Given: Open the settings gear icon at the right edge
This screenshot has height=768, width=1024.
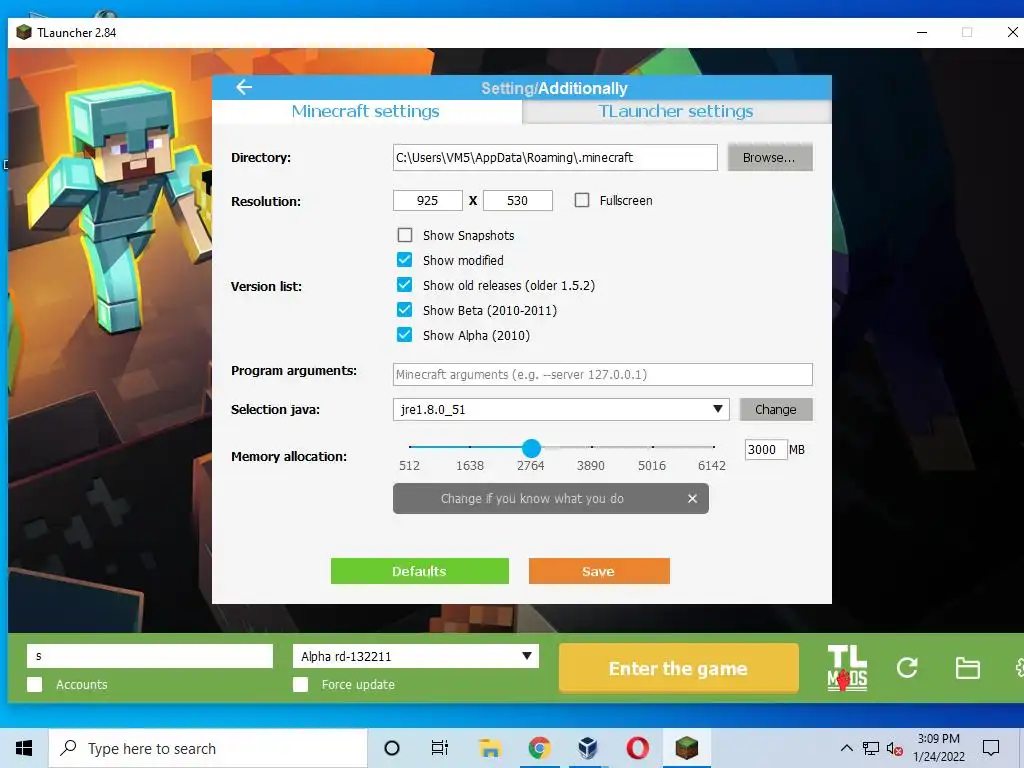Looking at the screenshot, I should (1019, 668).
